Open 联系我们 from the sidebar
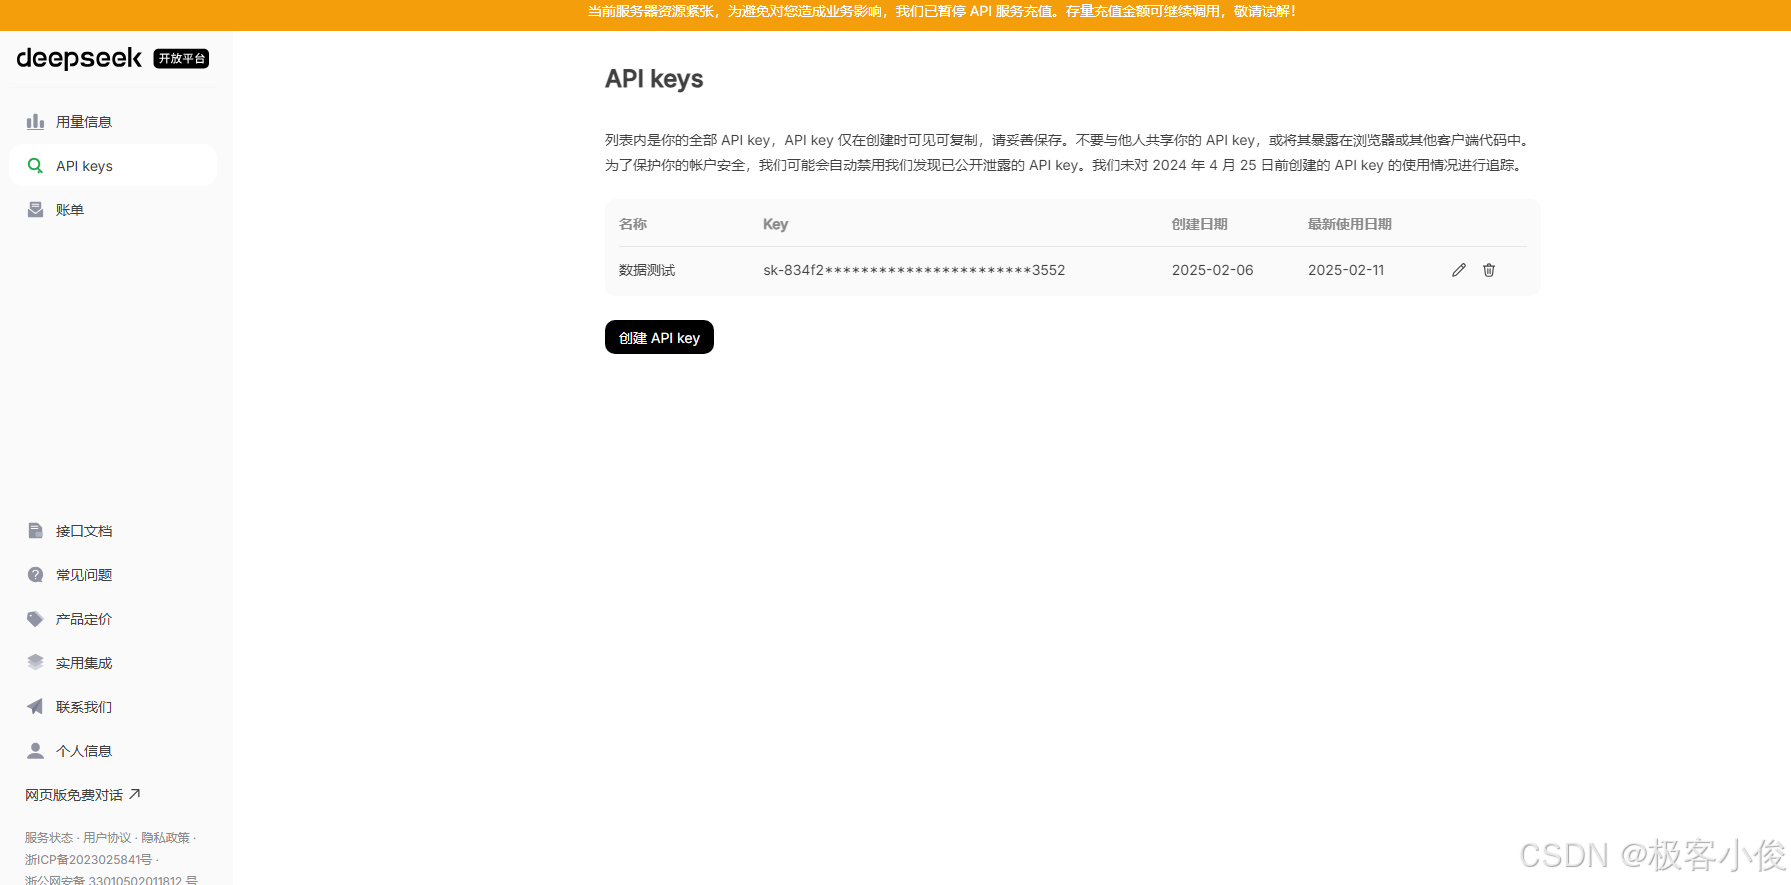Viewport: 1791px width, 885px height. [113, 707]
